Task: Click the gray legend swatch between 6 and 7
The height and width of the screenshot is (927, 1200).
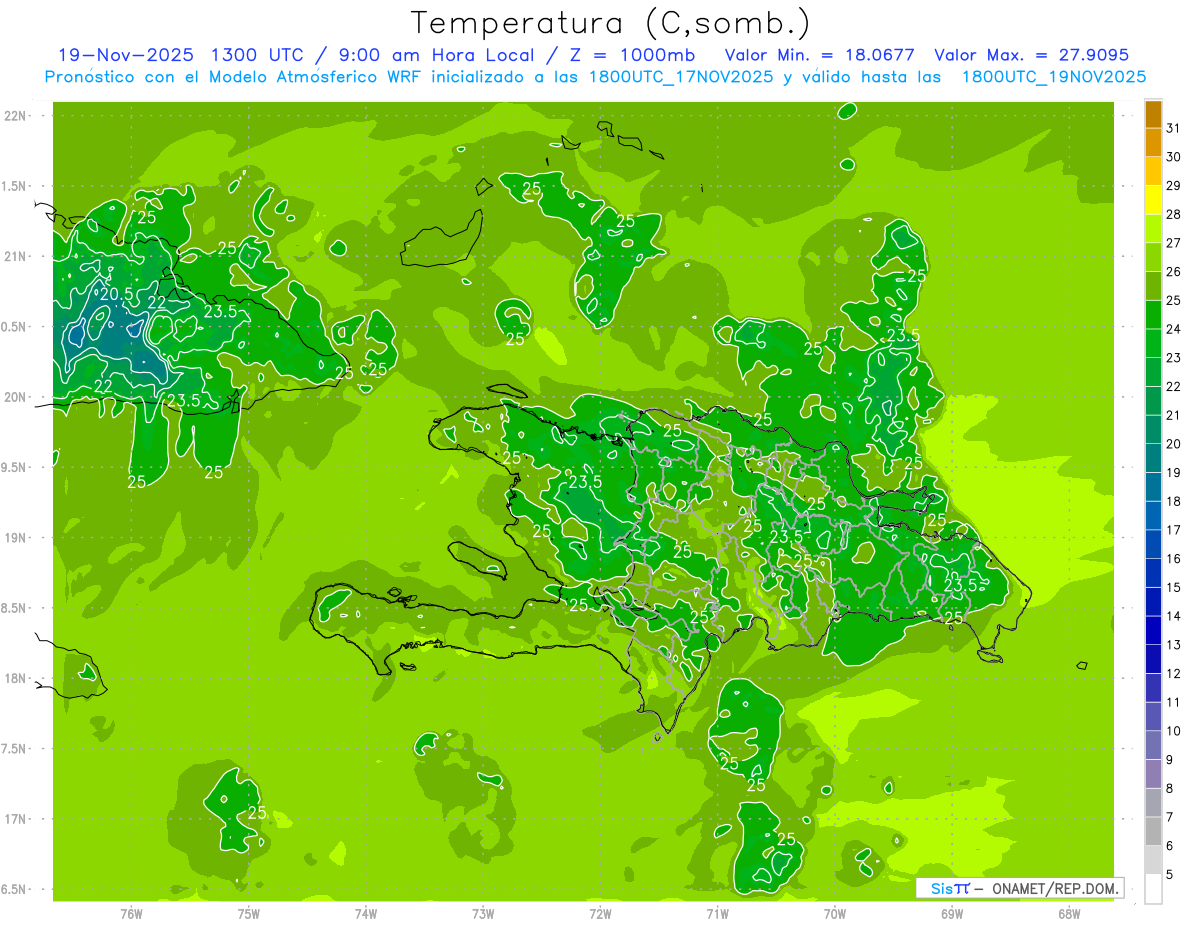Action: tap(1153, 831)
